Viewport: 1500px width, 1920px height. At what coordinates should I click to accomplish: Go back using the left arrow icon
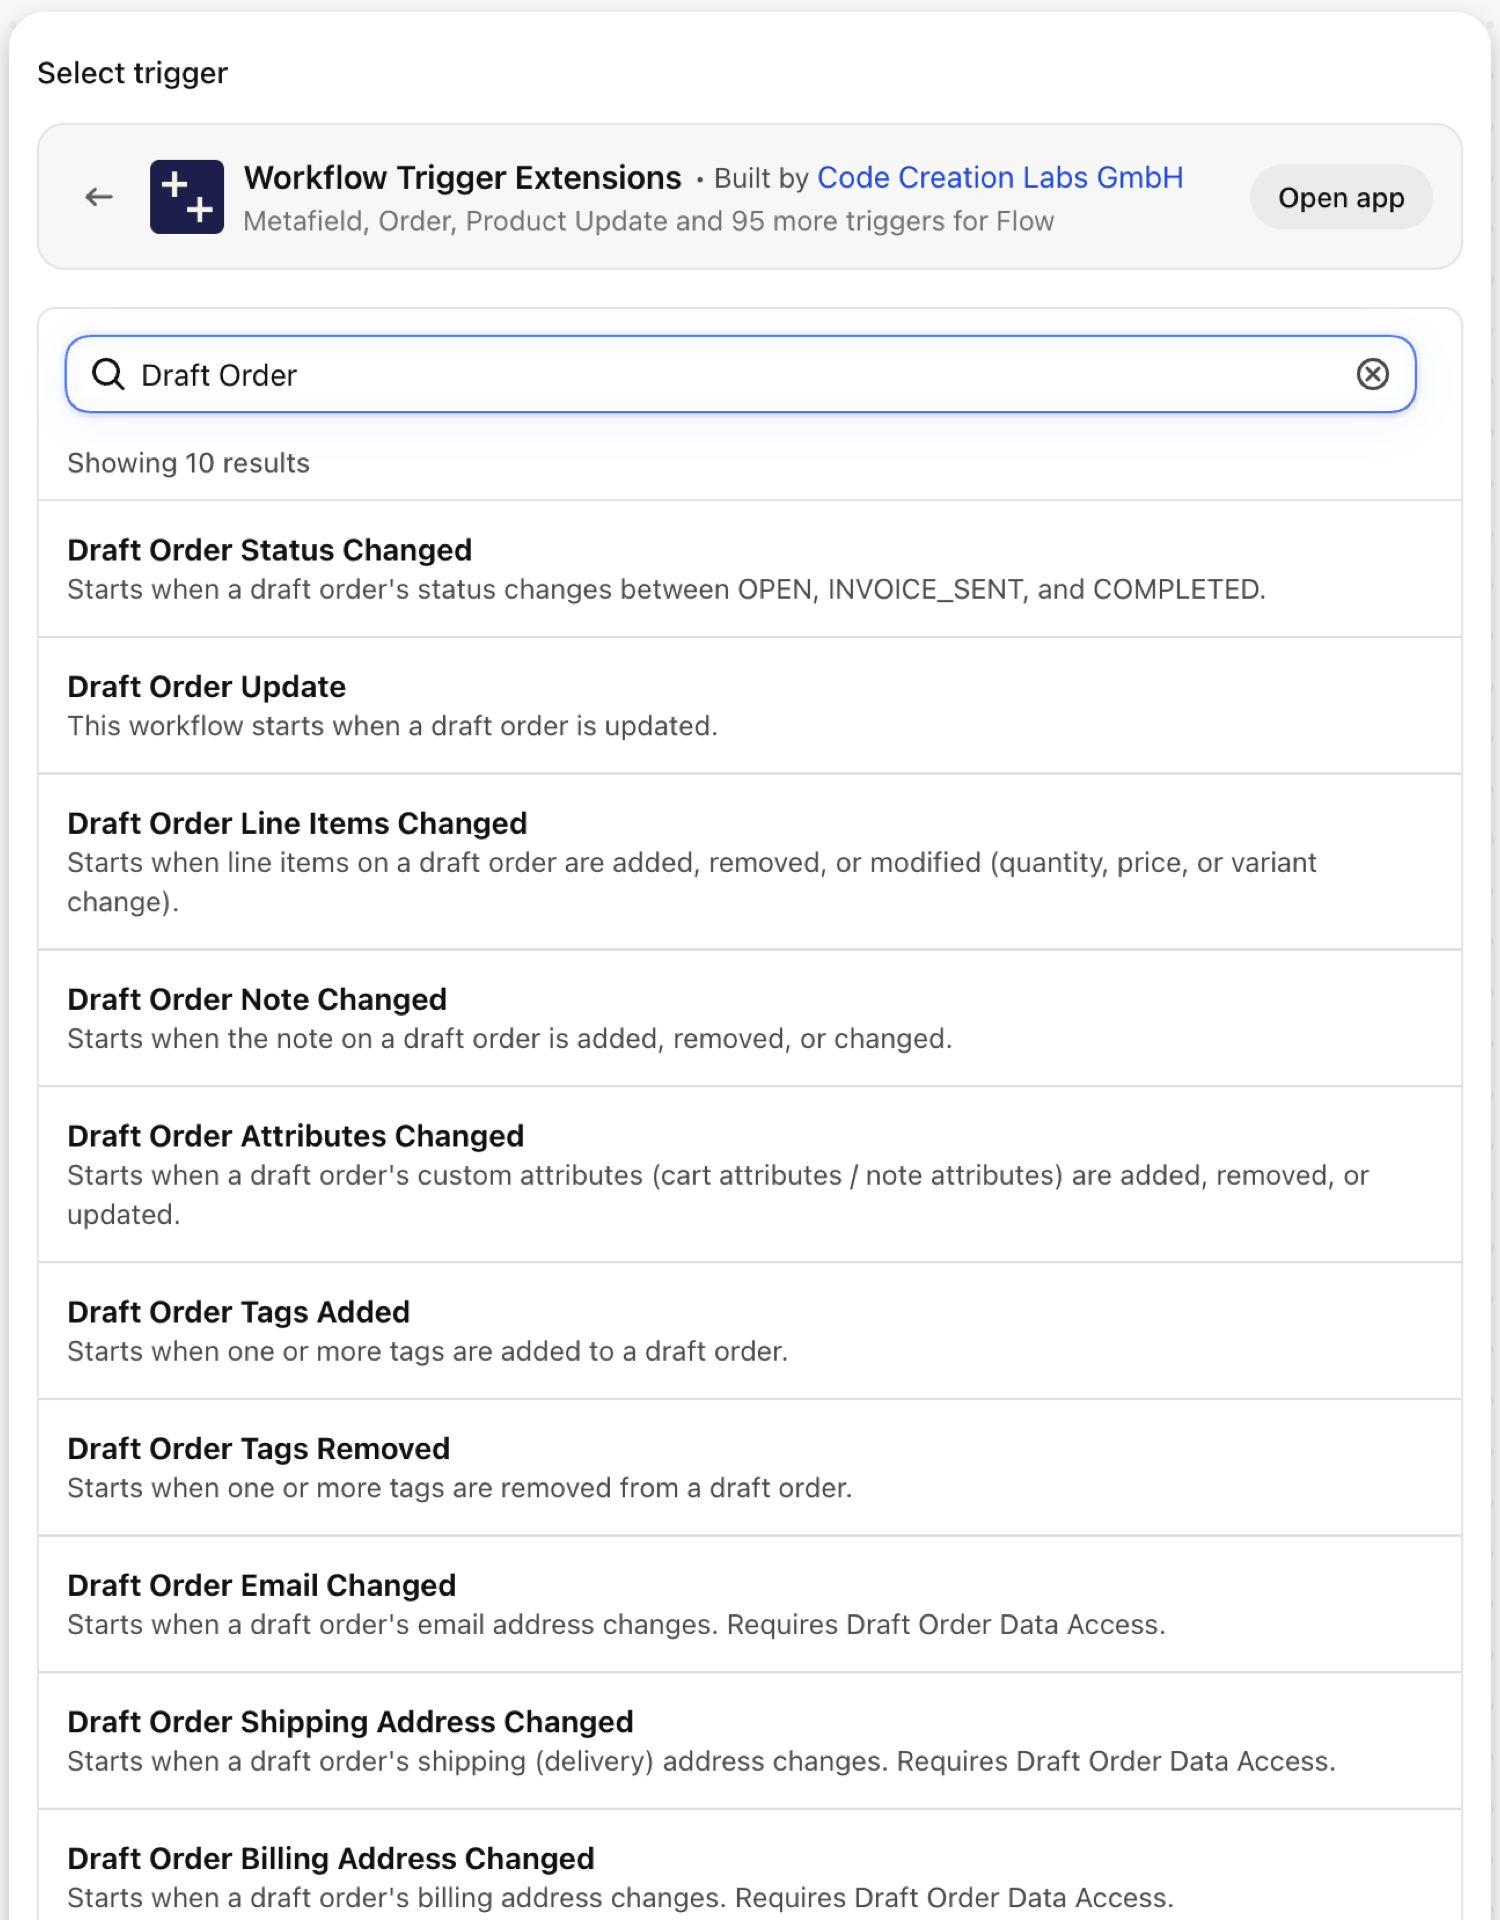[99, 197]
